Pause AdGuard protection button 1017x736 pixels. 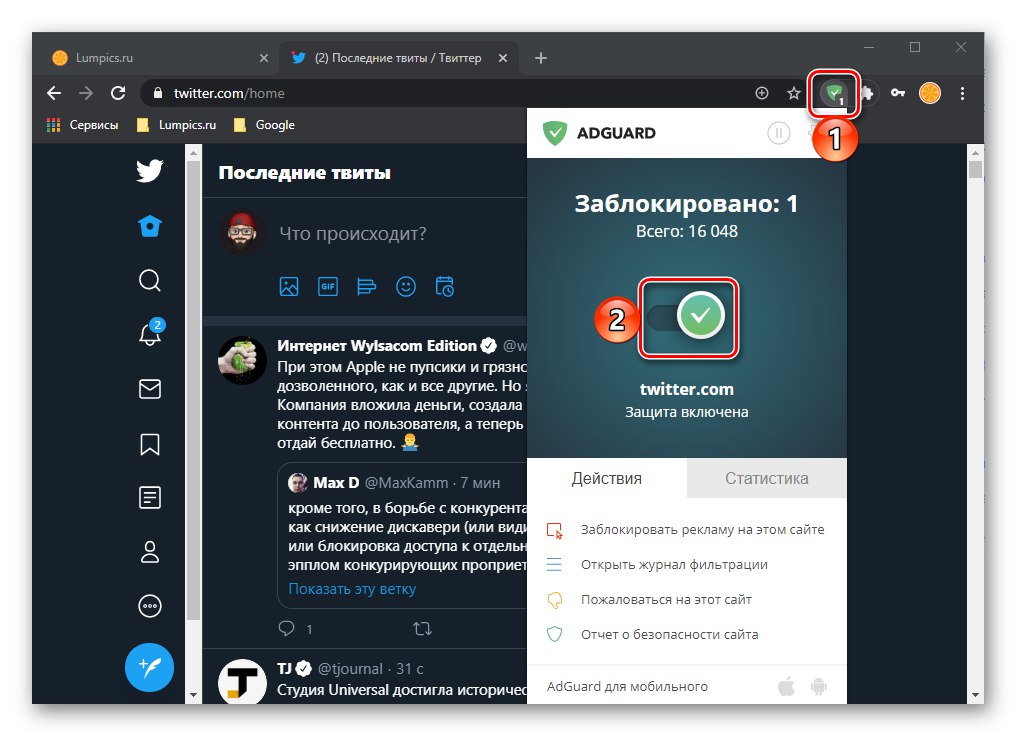pos(778,133)
